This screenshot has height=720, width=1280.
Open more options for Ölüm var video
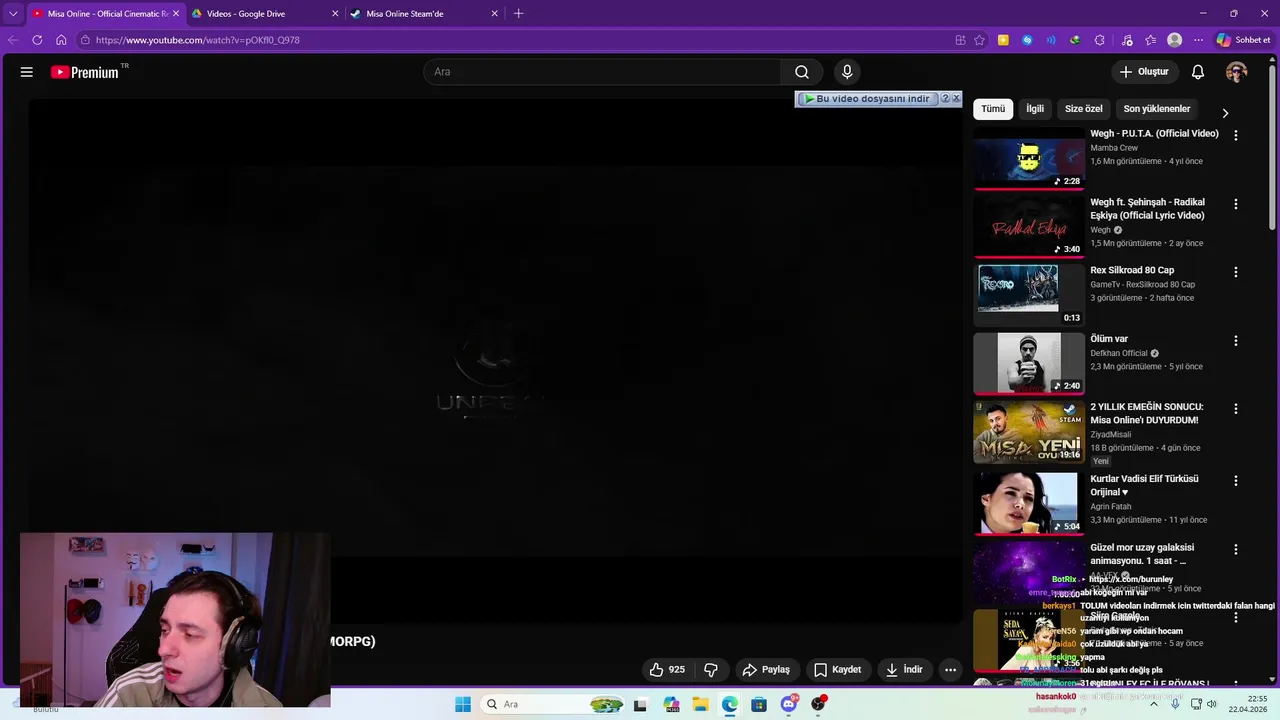click(1236, 340)
